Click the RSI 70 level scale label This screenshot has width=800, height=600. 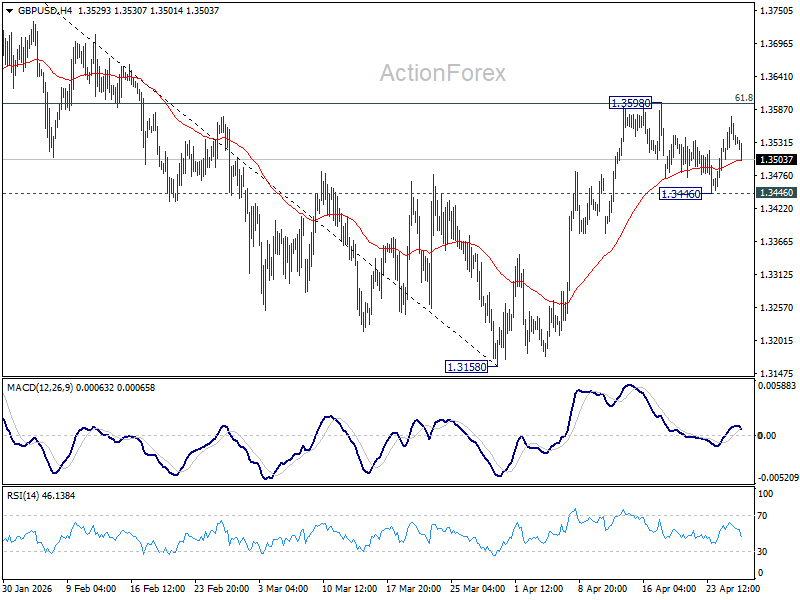point(762,516)
